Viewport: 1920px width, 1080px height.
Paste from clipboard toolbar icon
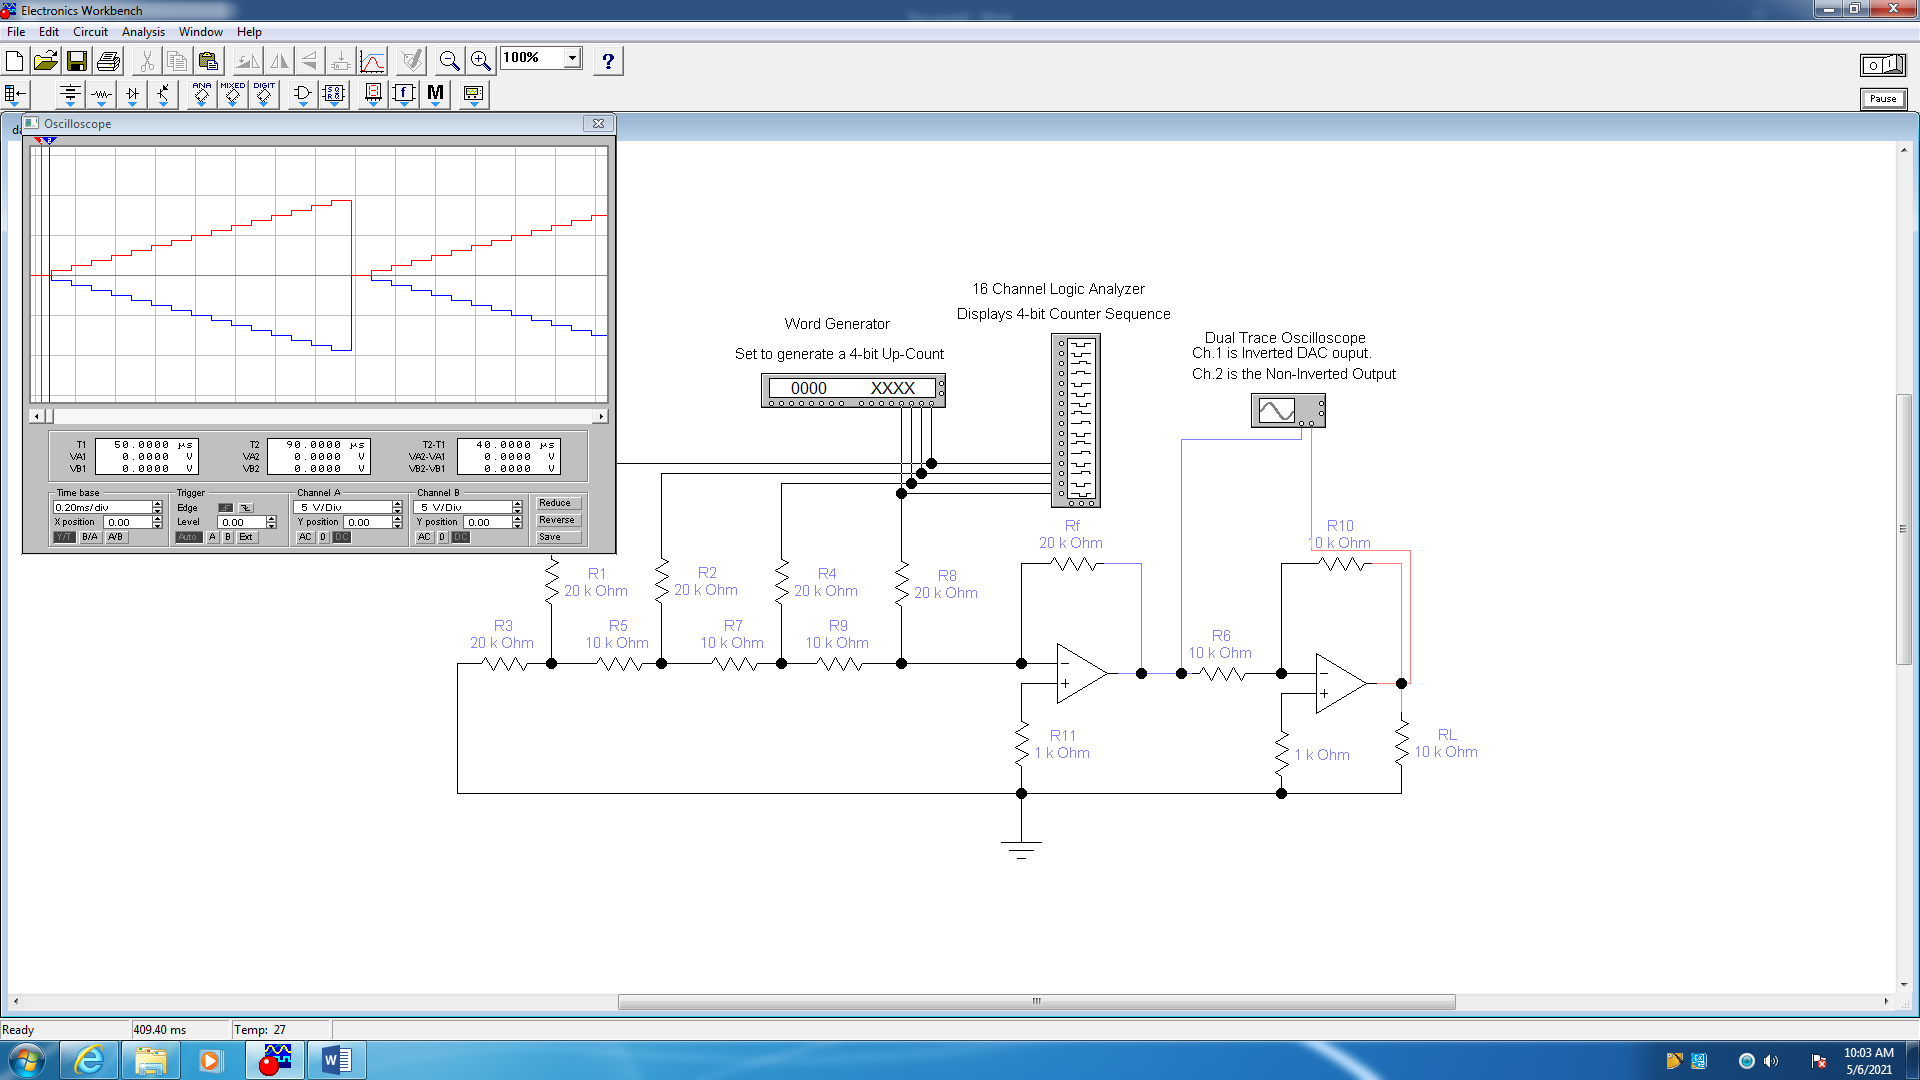tap(208, 61)
